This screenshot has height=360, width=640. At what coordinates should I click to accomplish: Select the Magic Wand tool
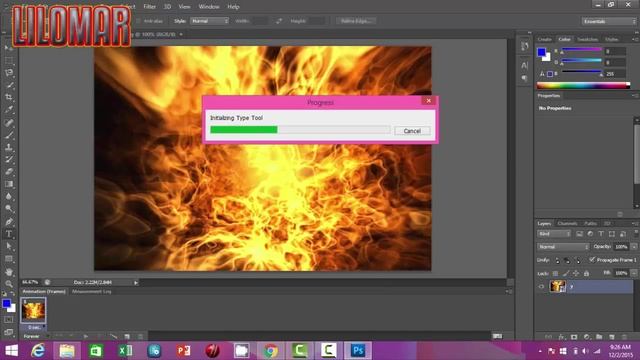pos(9,85)
